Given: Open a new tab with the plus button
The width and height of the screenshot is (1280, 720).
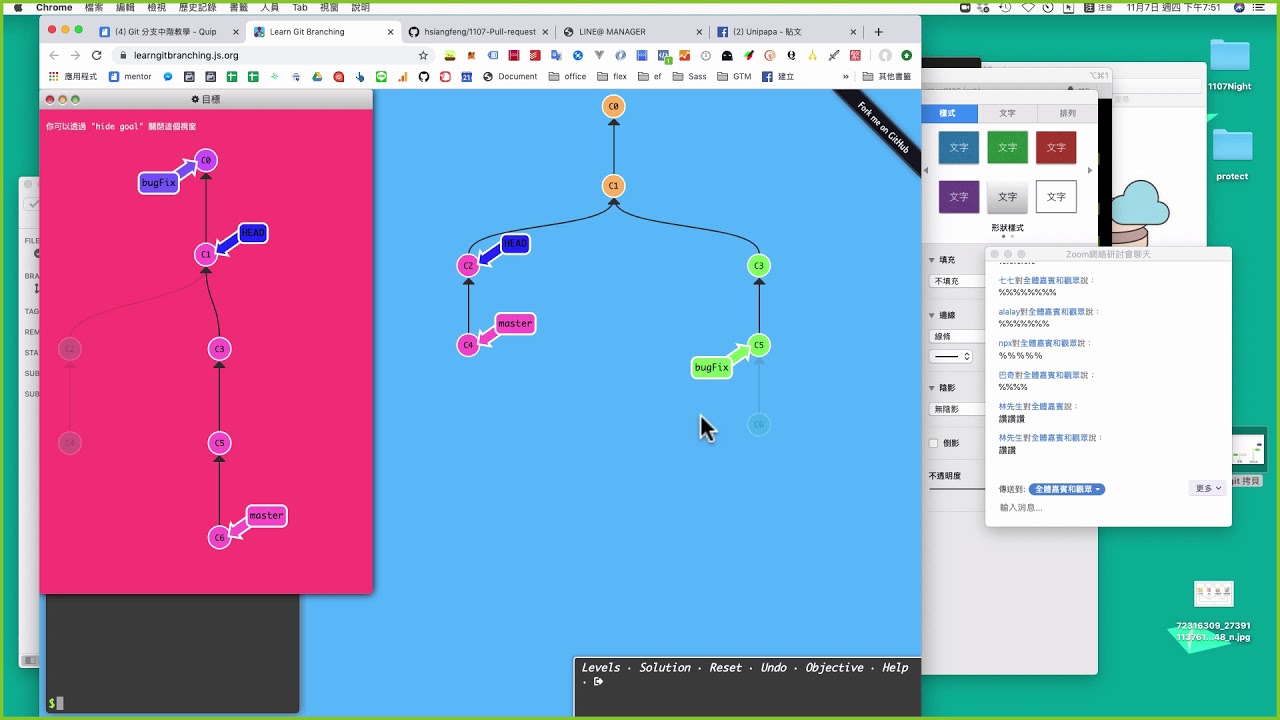Looking at the screenshot, I should 879,32.
